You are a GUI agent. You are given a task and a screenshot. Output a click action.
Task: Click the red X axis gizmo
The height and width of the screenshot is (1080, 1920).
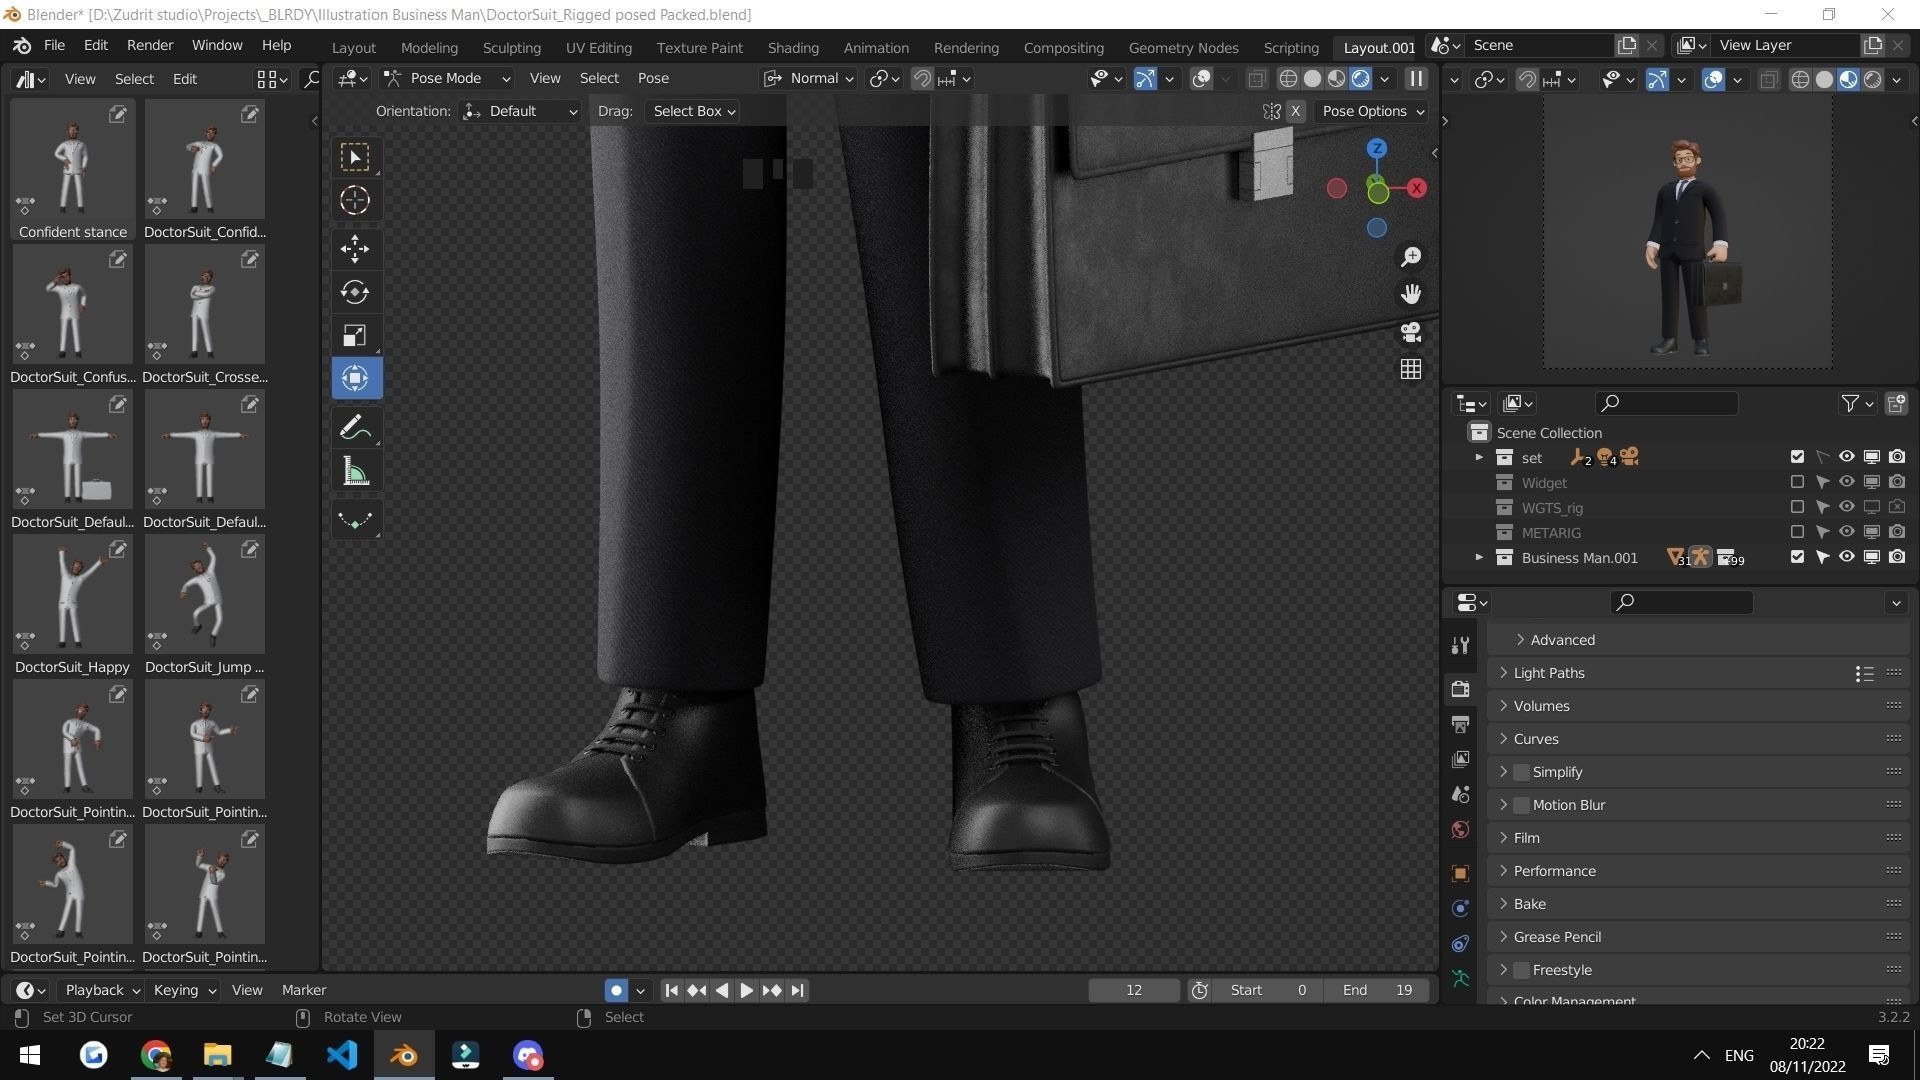click(1417, 188)
